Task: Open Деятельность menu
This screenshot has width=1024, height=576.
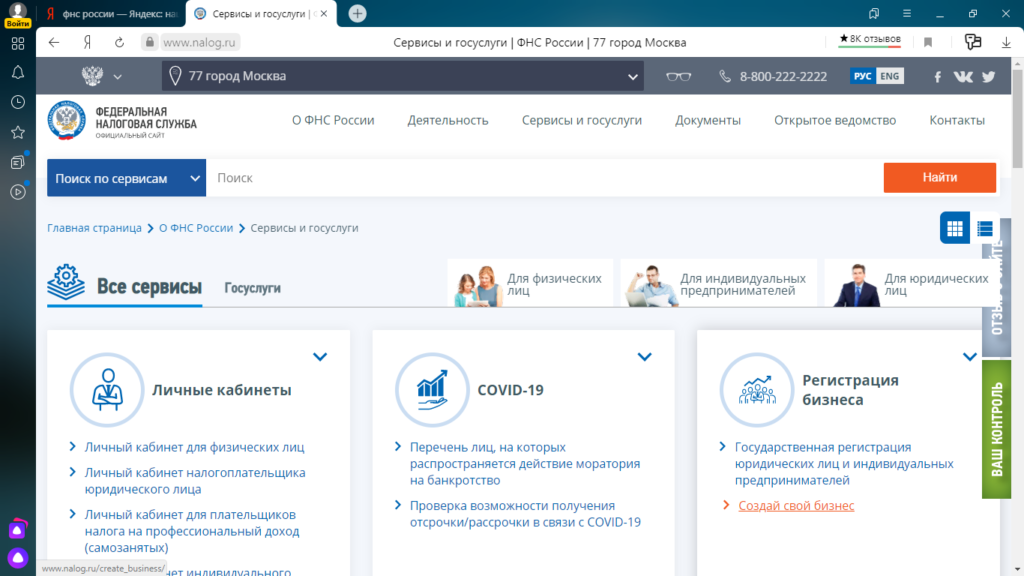Action: pos(448,120)
